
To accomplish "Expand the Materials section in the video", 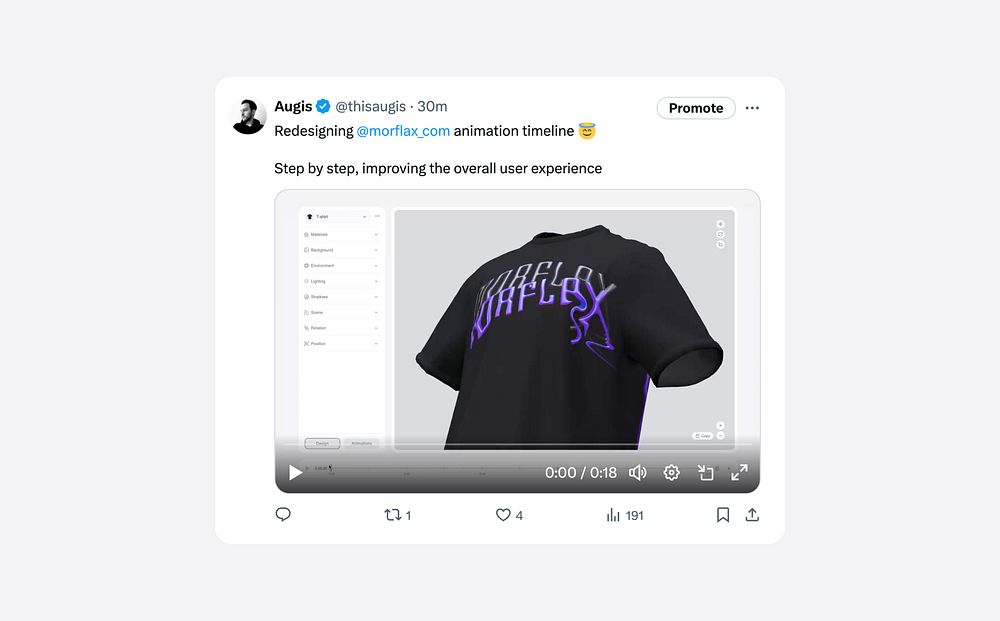I will 341,235.
